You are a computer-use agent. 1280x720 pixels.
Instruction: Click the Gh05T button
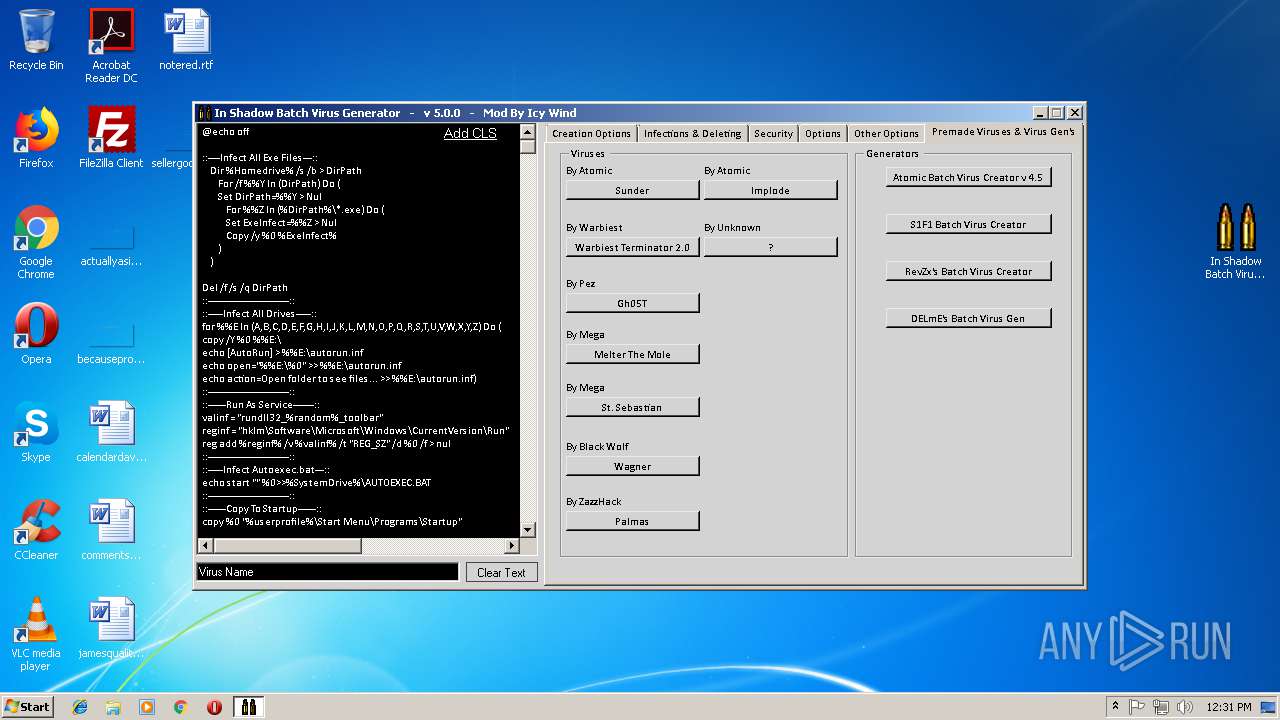point(632,303)
